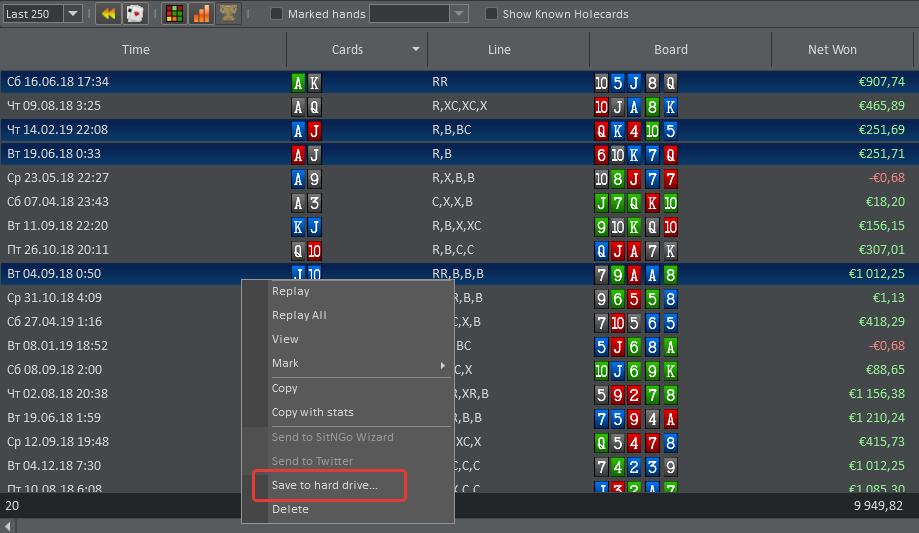Click the Time column header
This screenshot has width=919, height=533.
pyautogui.click(x=136, y=50)
